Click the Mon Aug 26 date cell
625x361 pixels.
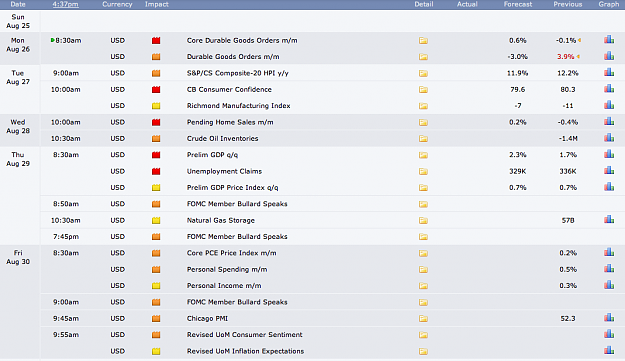(18, 45)
